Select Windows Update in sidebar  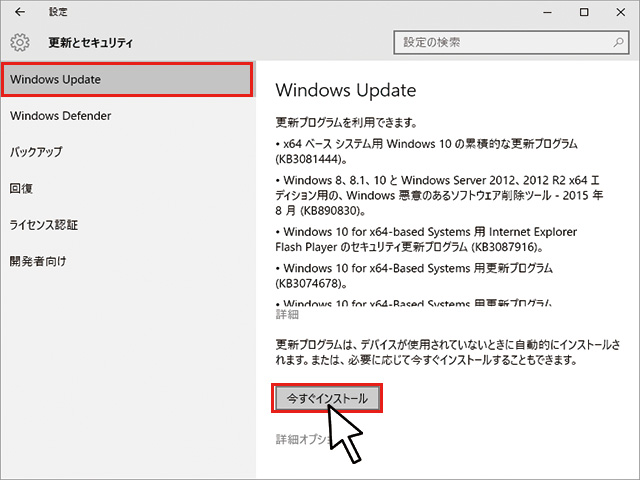coord(127,80)
